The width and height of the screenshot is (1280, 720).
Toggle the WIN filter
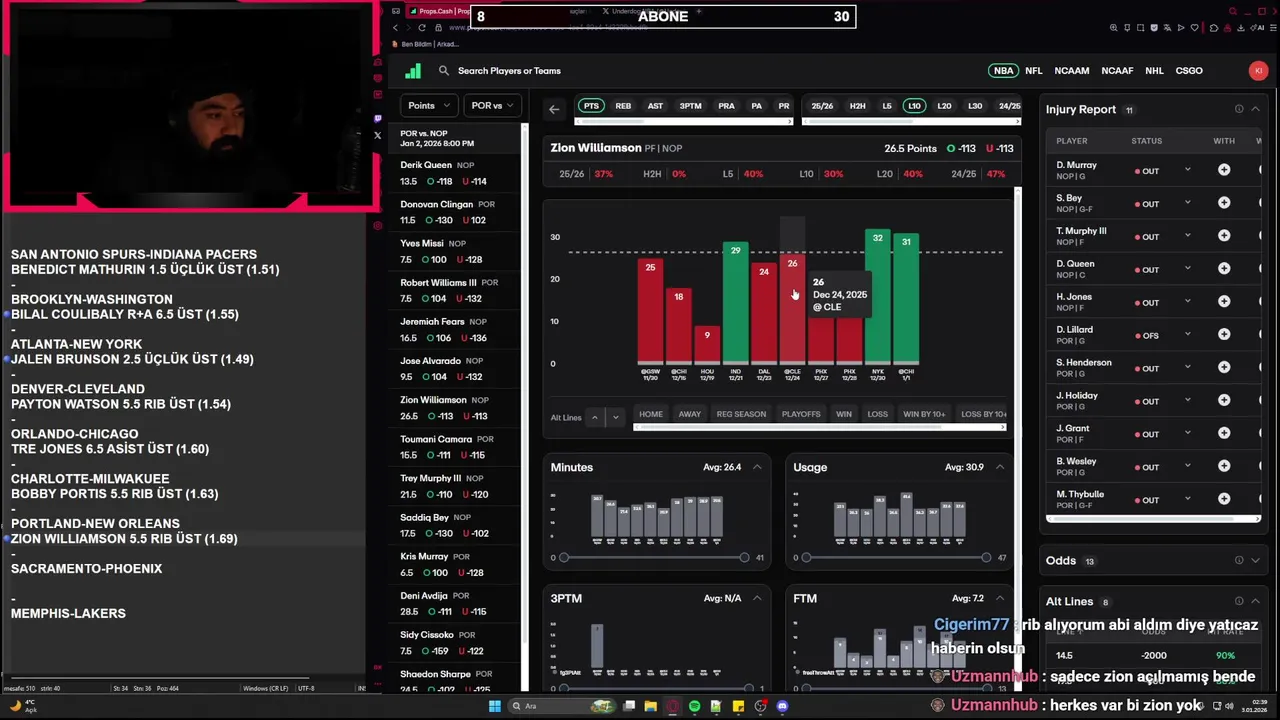pyautogui.click(x=844, y=414)
